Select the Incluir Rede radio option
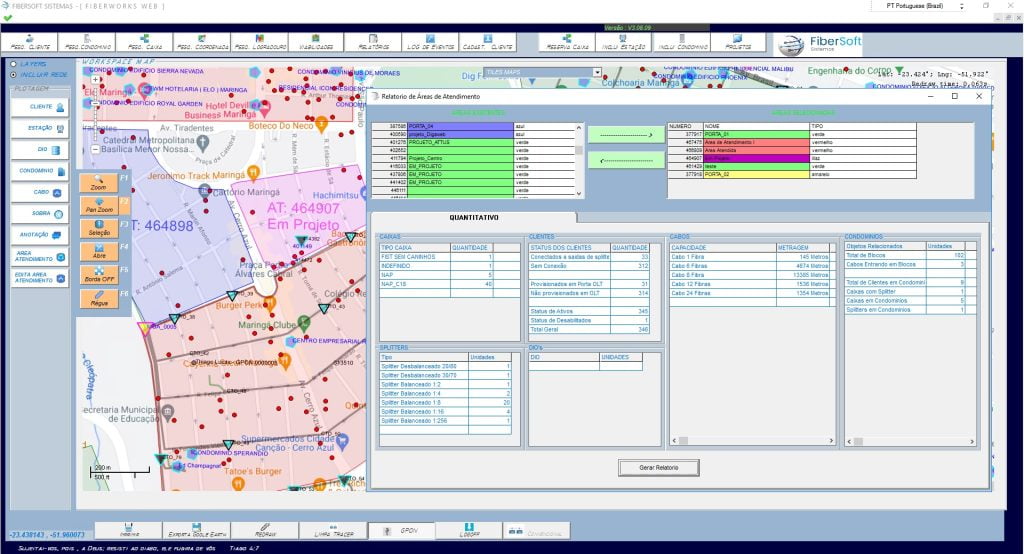1024x554 pixels. [13, 74]
